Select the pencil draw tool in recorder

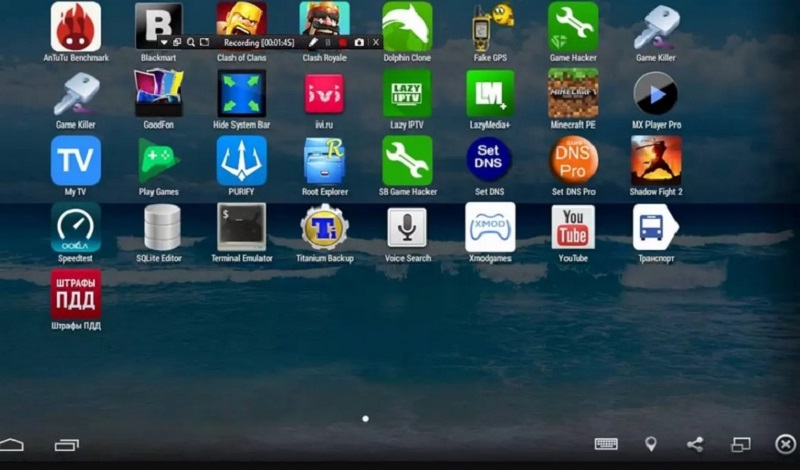point(313,42)
